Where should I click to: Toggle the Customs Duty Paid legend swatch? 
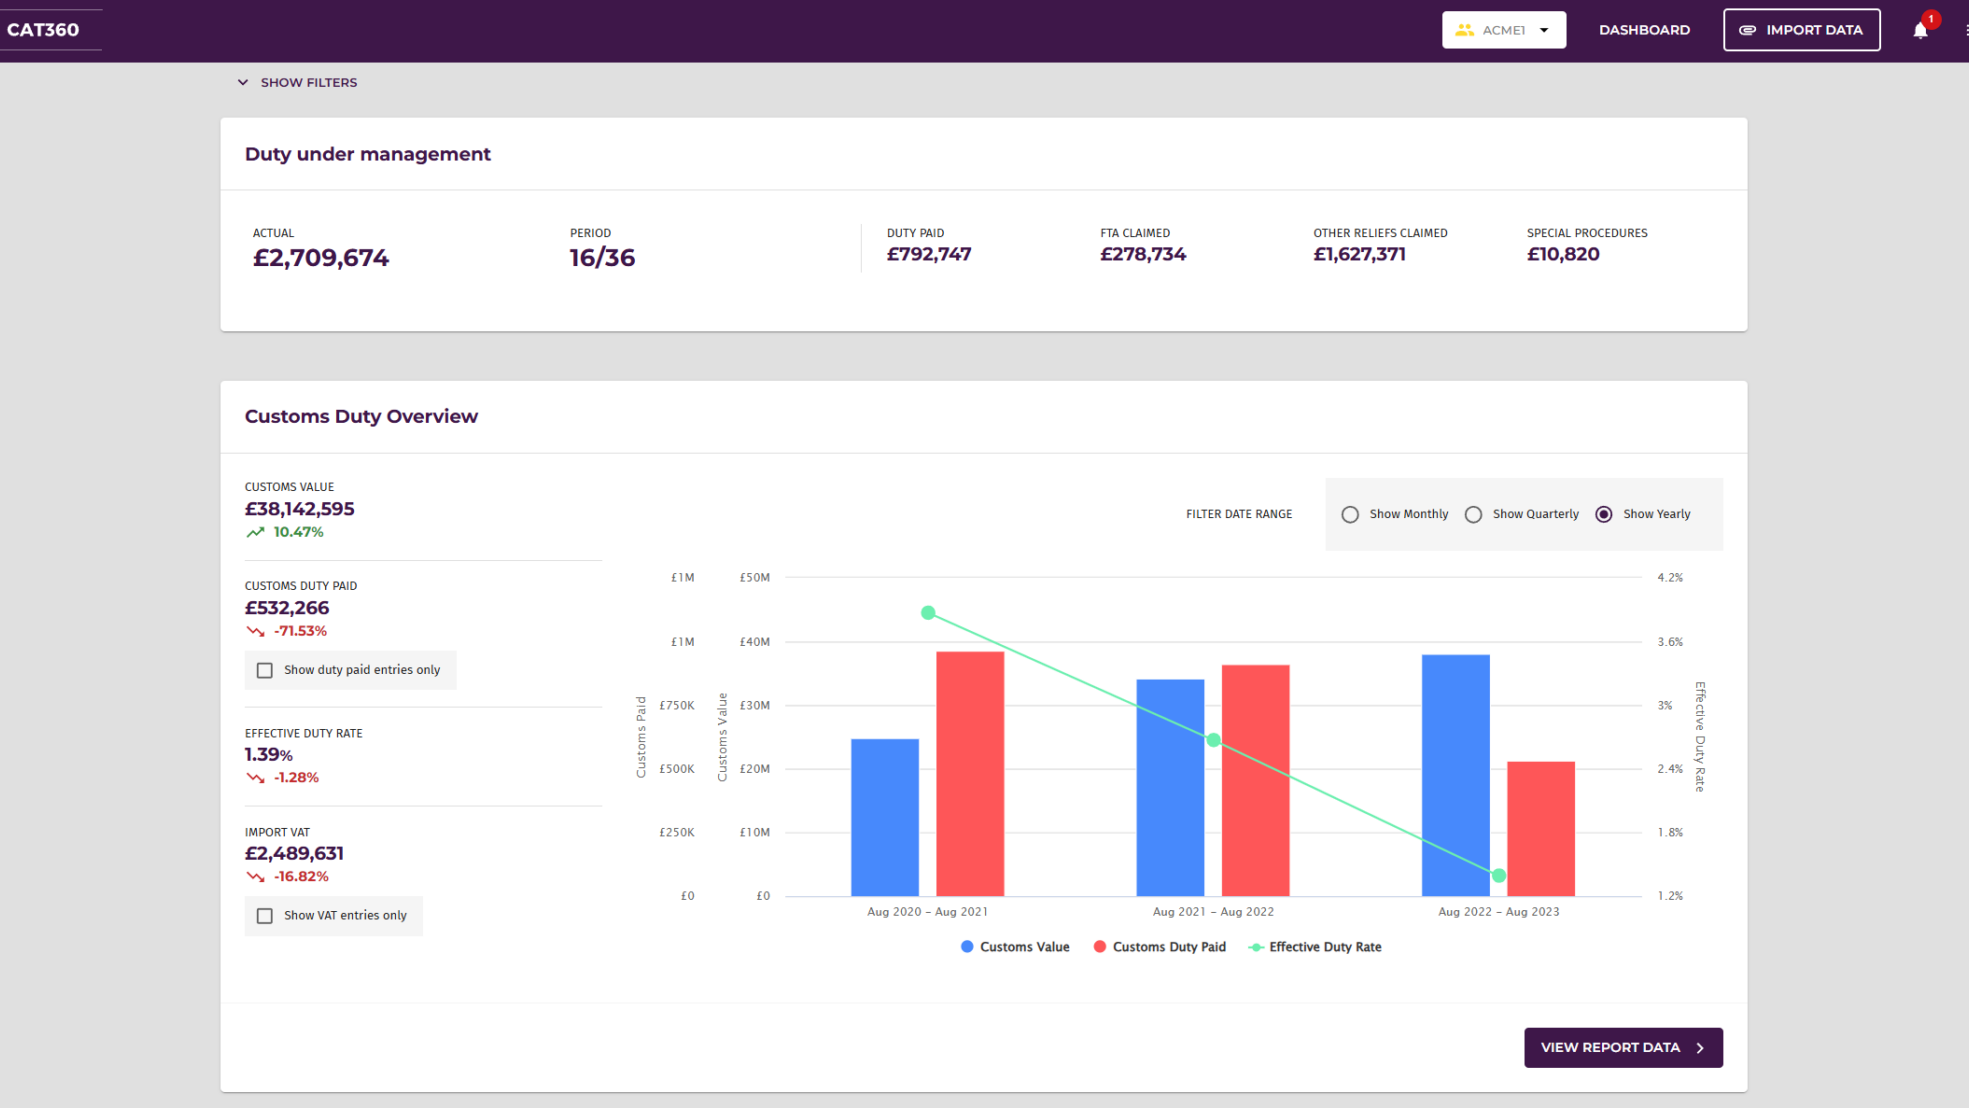tap(1100, 947)
